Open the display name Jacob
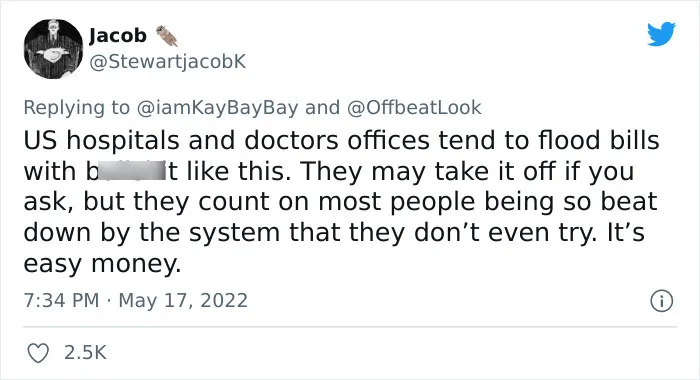 click(117, 35)
